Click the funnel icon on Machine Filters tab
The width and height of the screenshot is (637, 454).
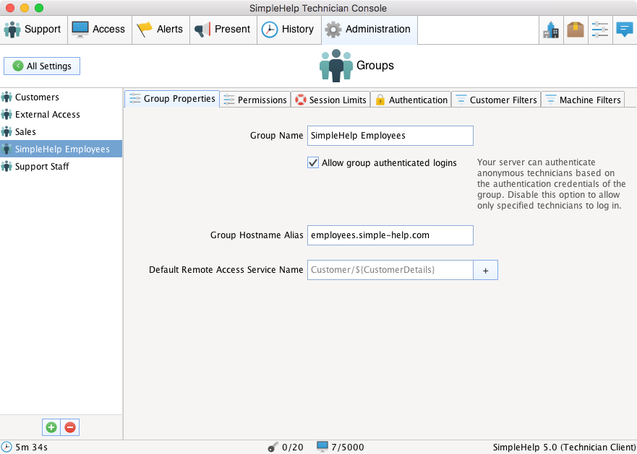click(550, 99)
